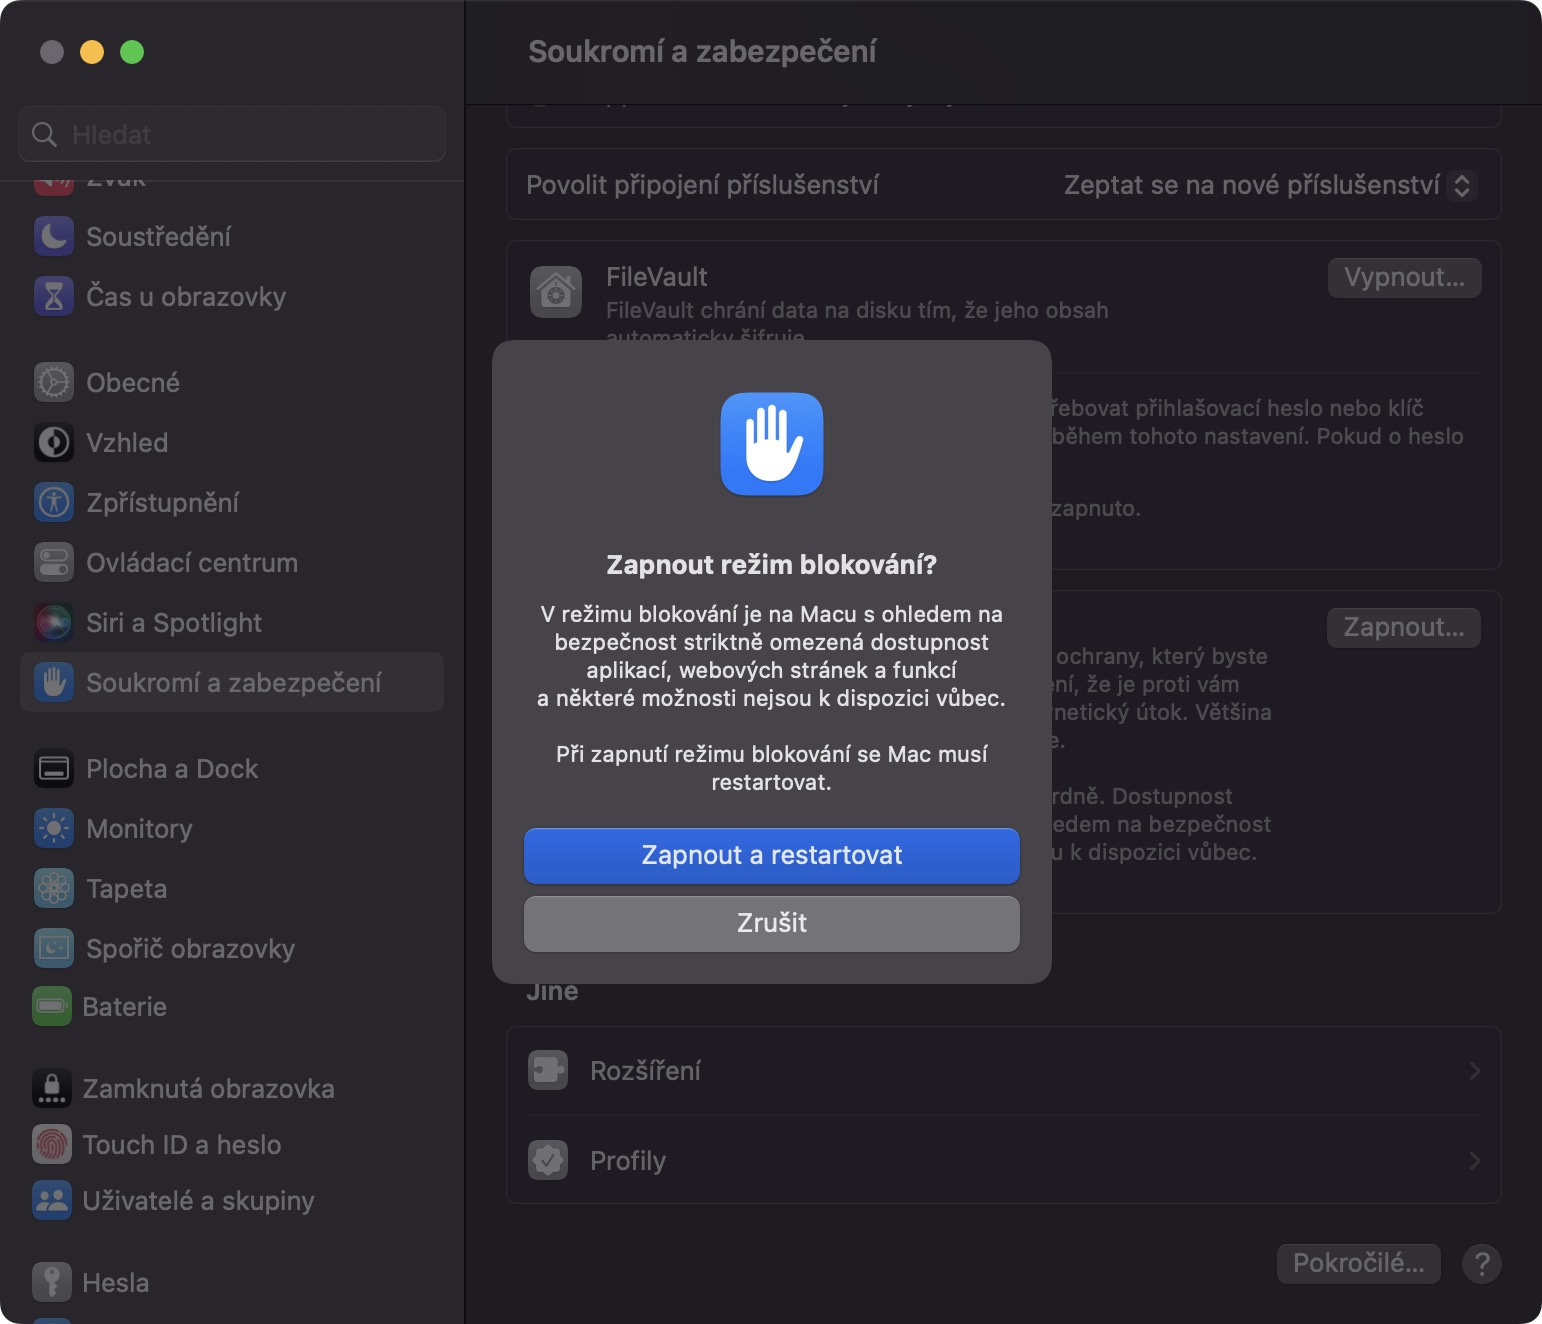Open the Pokročilé advanced settings

coord(1357,1264)
